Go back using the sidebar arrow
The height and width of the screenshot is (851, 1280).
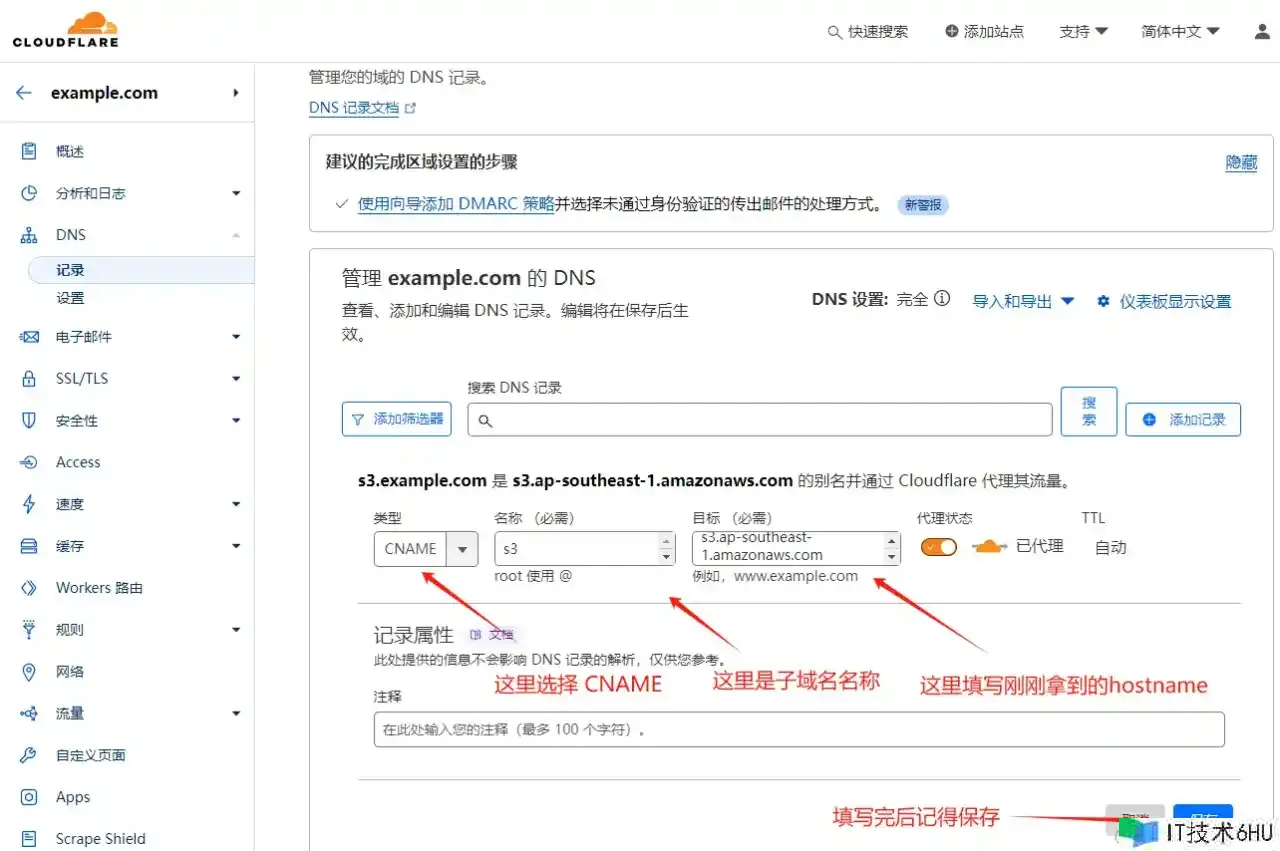(x=24, y=93)
